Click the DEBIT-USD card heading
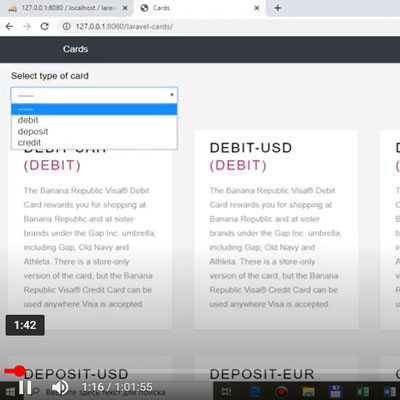 point(251,148)
